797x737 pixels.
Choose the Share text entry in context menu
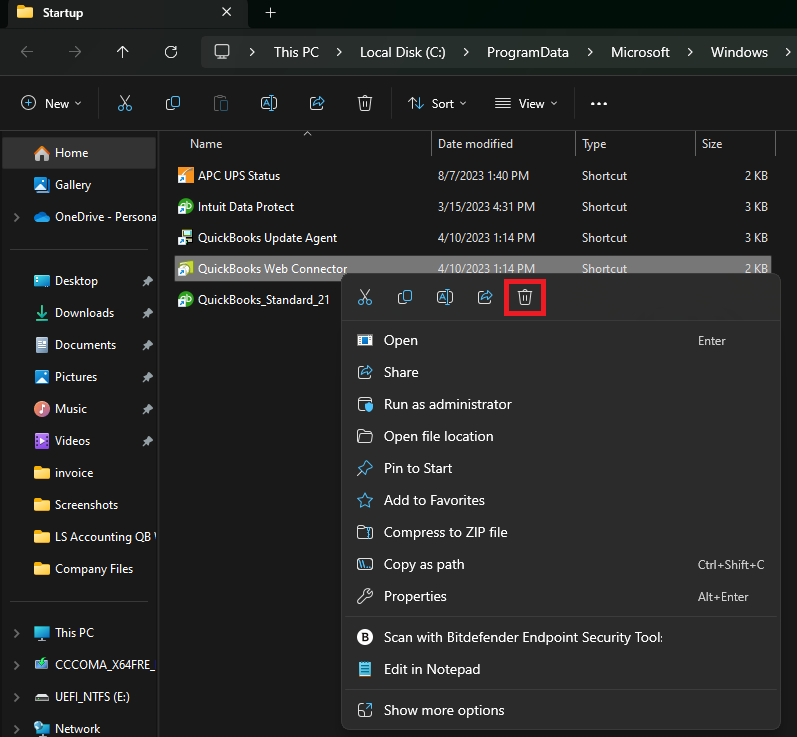click(x=561, y=373)
